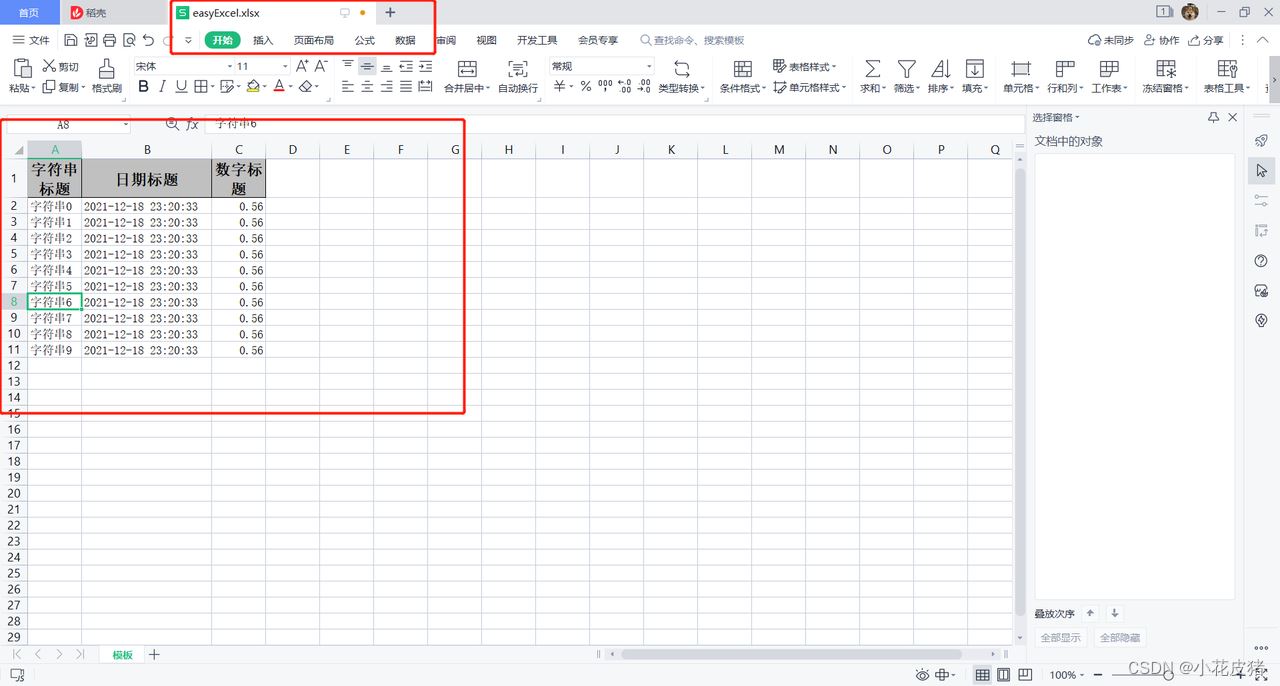Click the font color A swatch
The height and width of the screenshot is (686, 1280).
(x=279, y=87)
